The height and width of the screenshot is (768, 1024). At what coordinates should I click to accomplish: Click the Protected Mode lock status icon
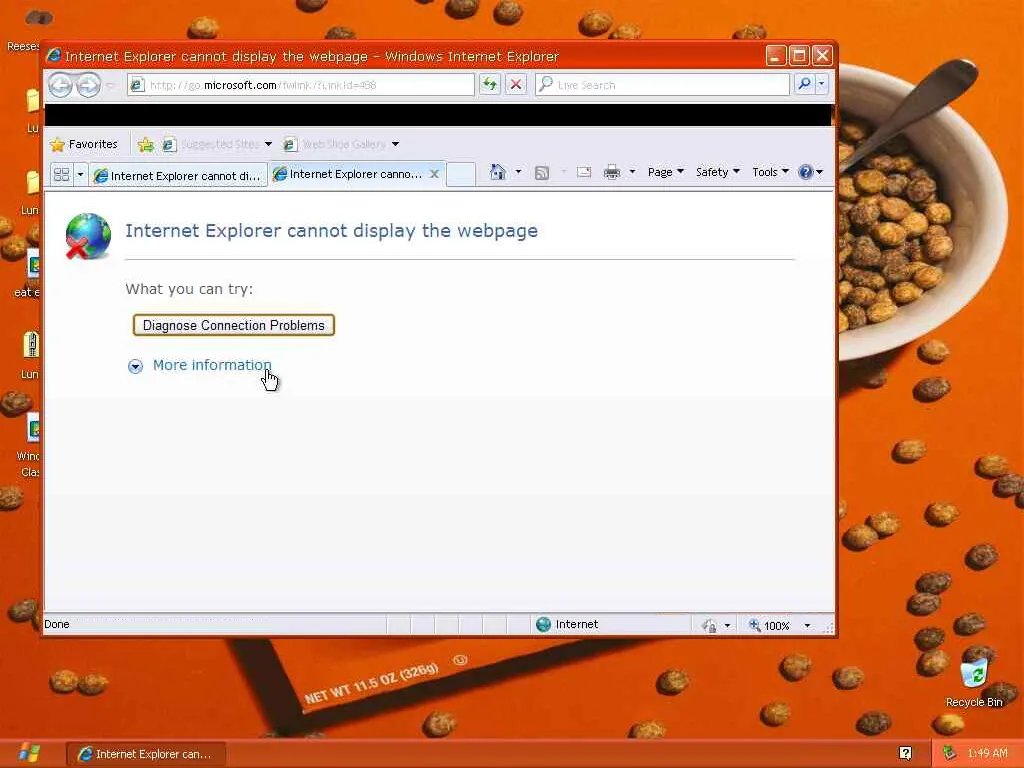click(x=709, y=626)
